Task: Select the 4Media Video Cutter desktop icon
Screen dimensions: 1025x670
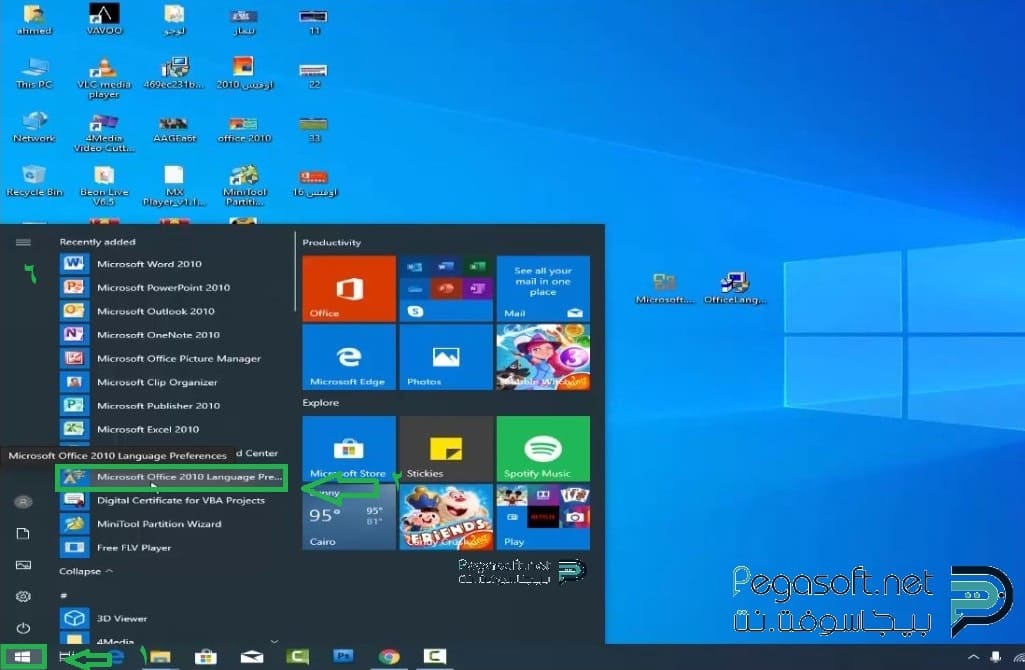Action: (x=104, y=133)
